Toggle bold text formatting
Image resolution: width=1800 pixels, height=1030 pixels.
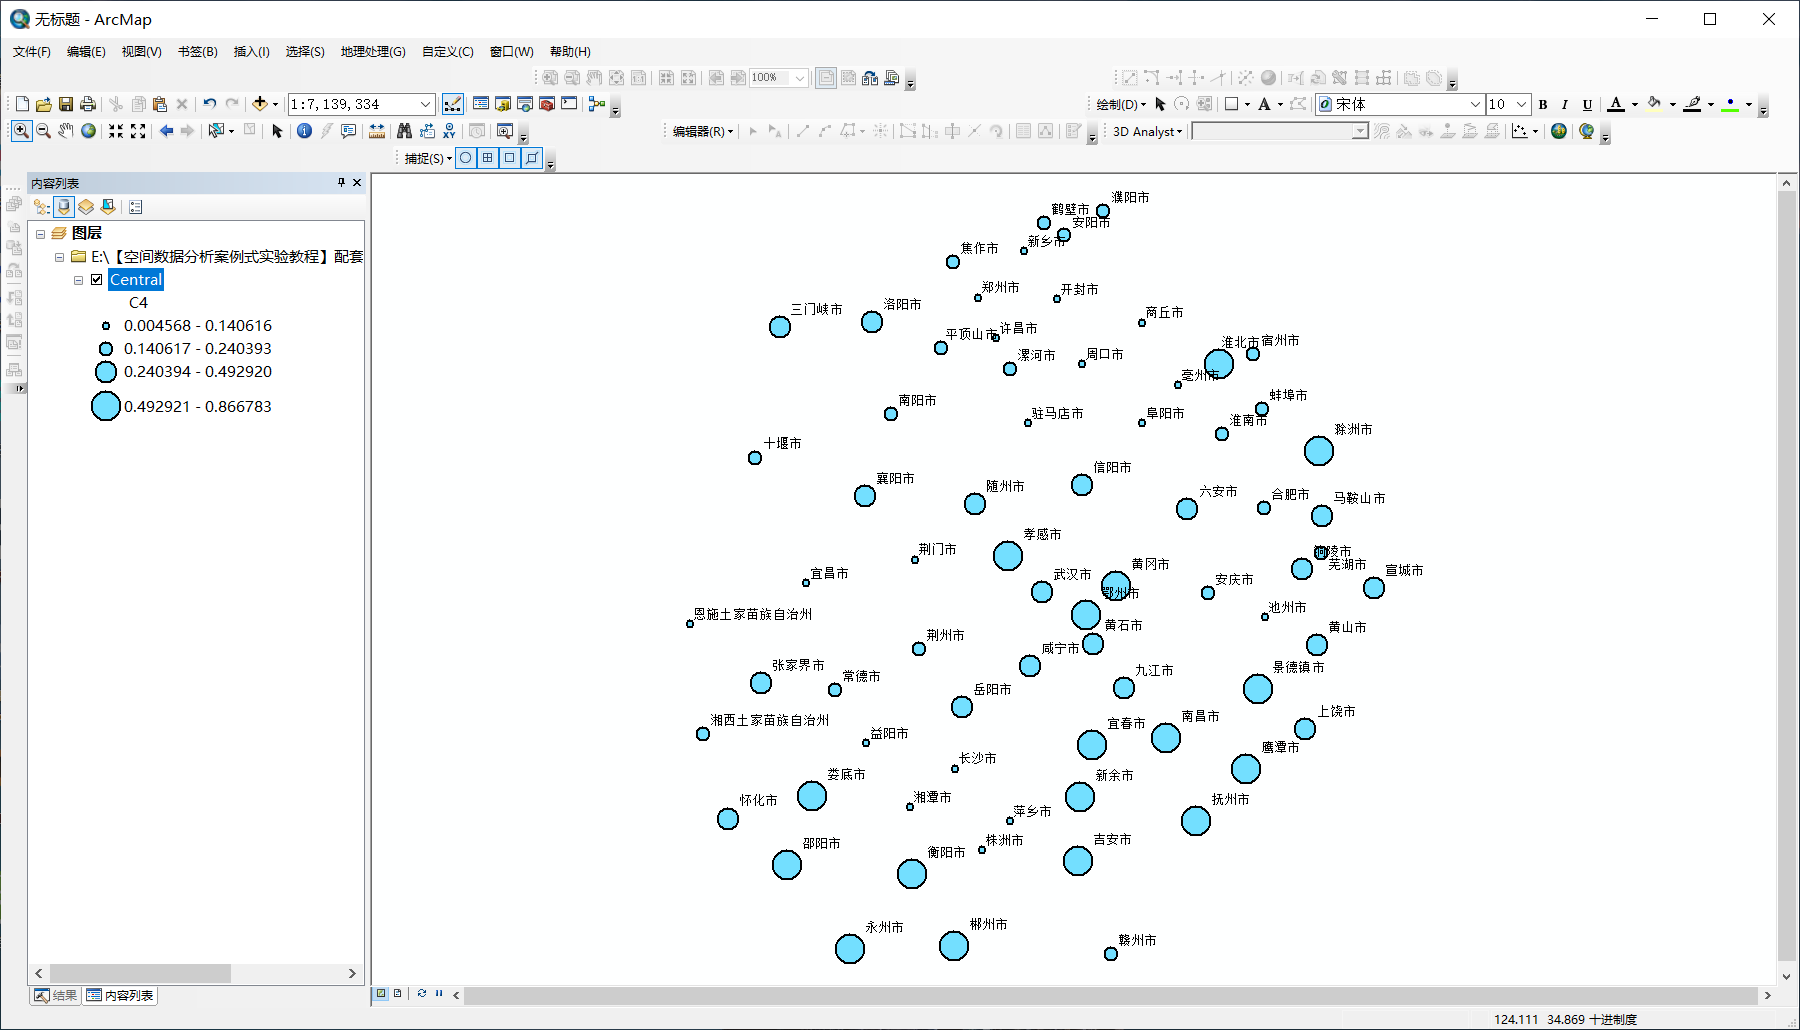tap(1543, 104)
